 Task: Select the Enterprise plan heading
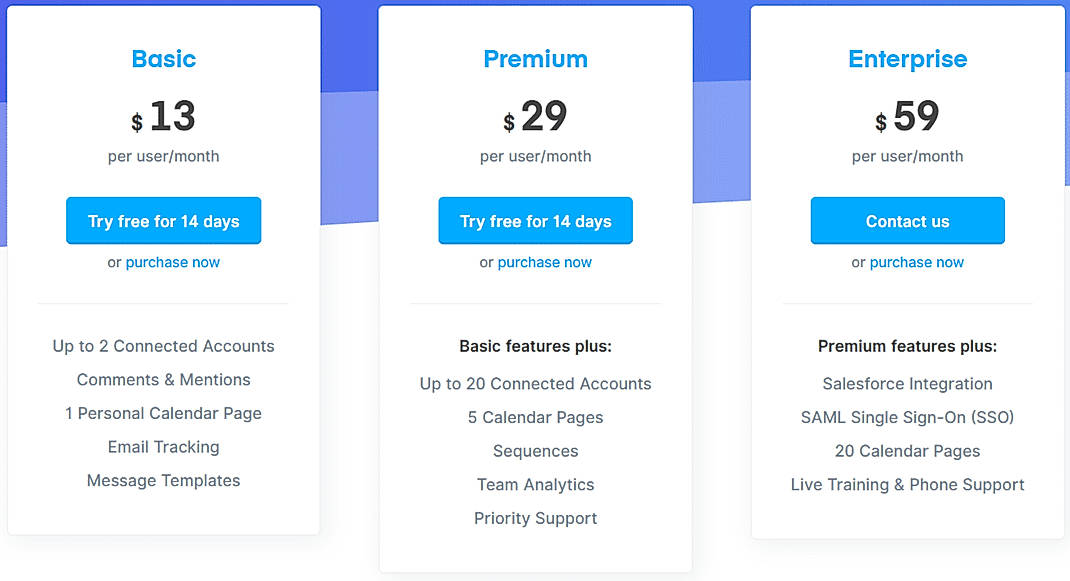point(907,59)
